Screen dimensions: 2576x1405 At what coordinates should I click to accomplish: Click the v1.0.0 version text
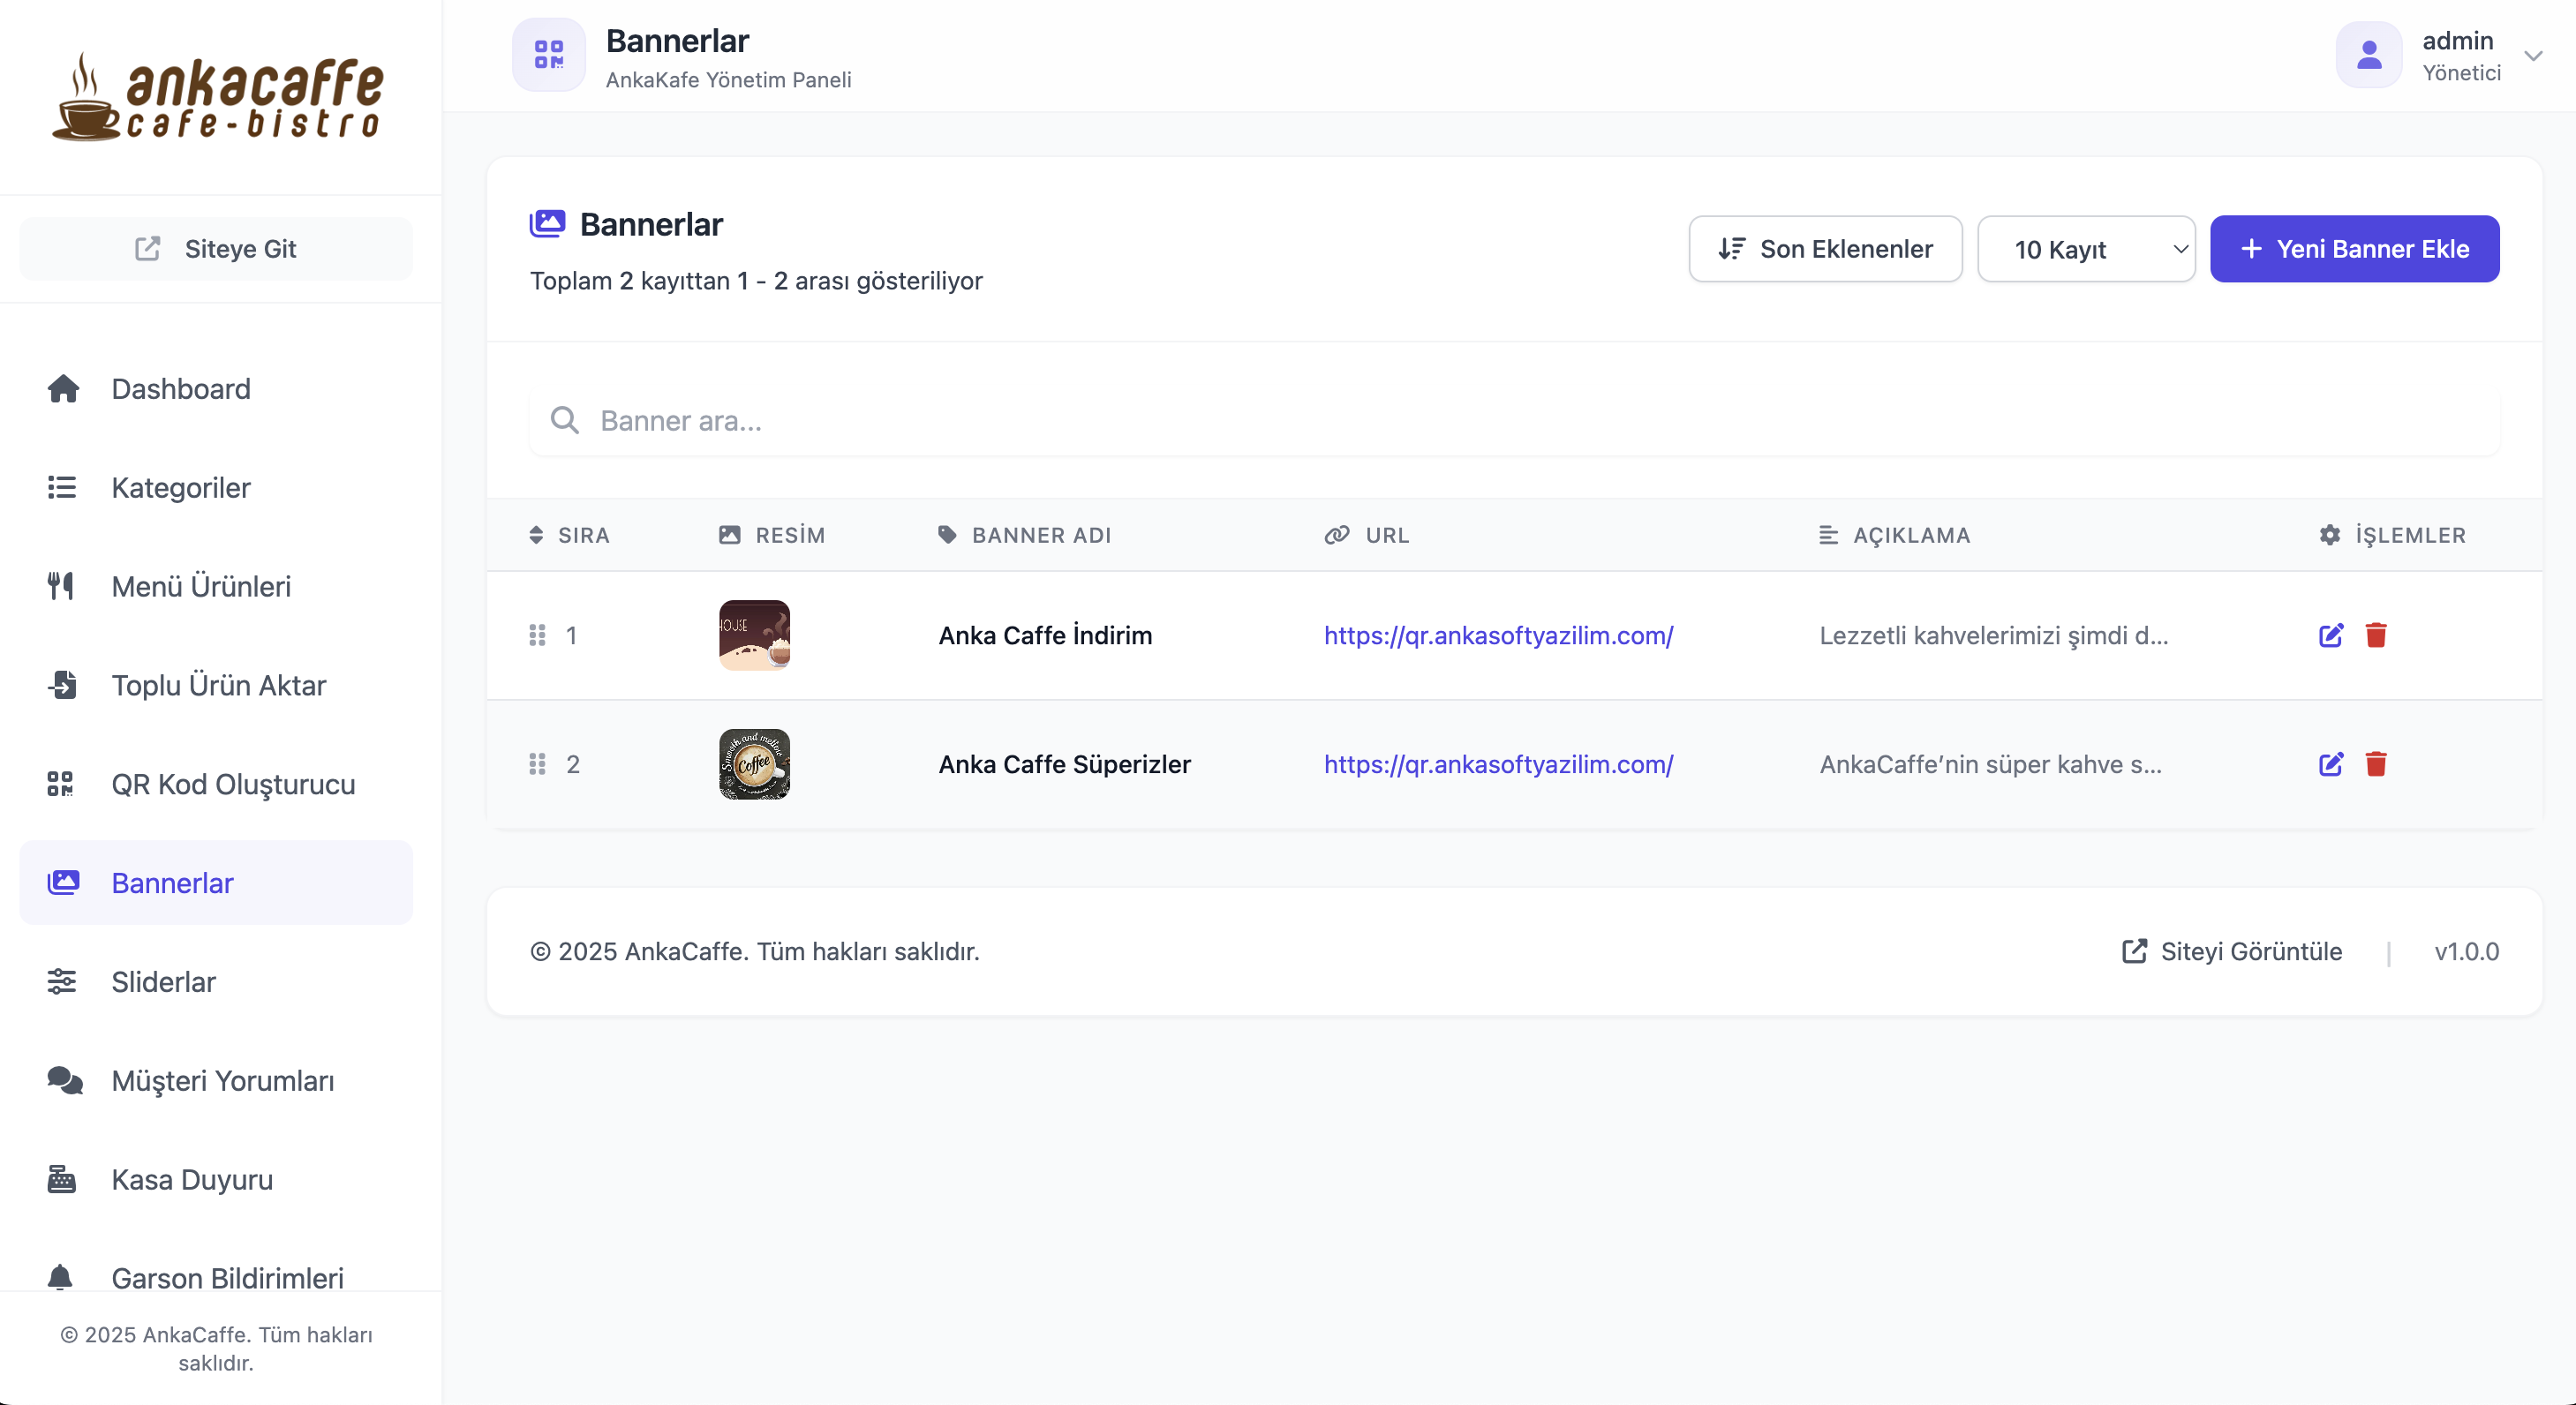(2466, 952)
